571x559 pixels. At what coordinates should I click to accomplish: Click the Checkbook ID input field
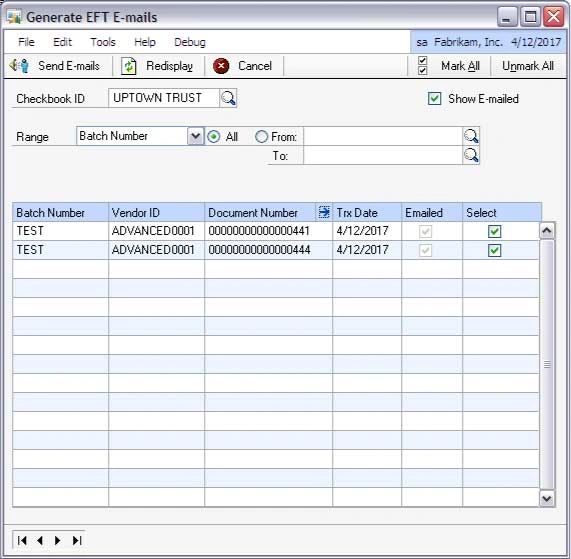(164, 98)
